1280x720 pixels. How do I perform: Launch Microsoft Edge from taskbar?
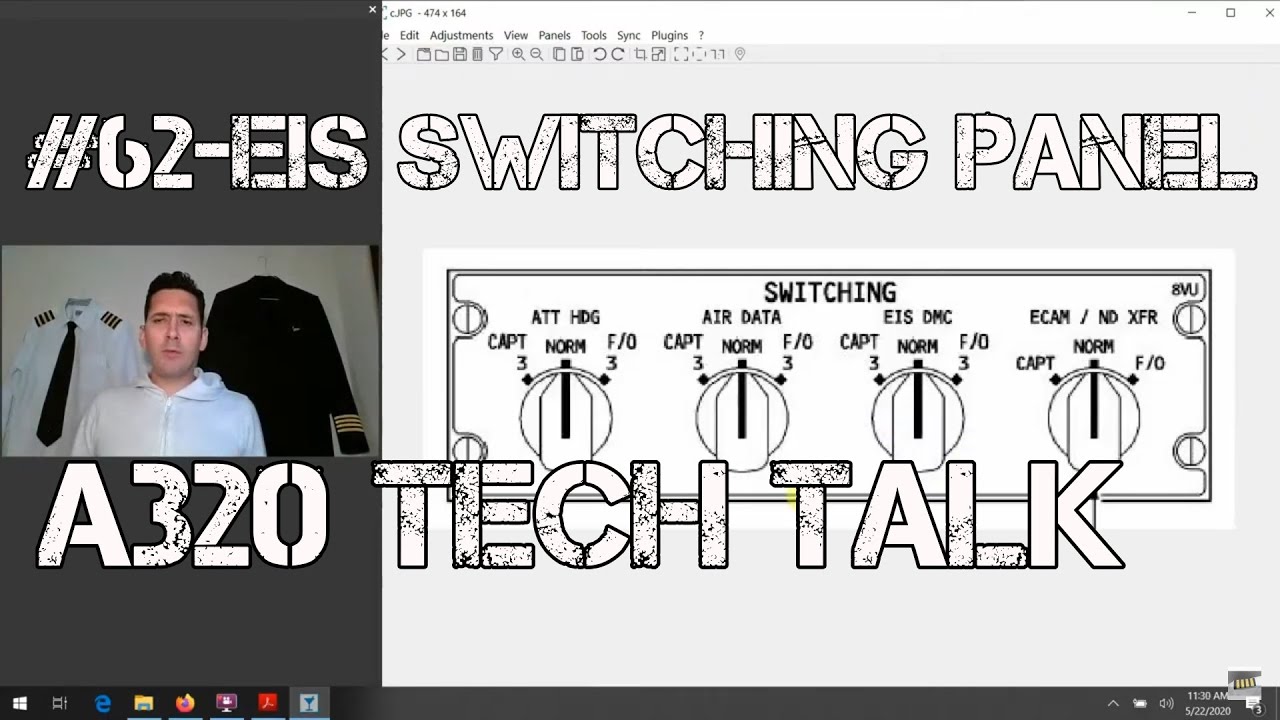coord(103,704)
